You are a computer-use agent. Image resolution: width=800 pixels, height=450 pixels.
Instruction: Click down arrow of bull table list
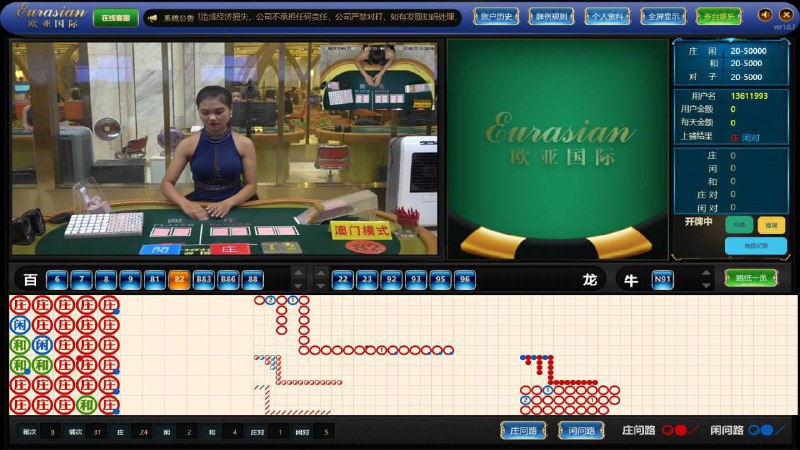[706, 286]
